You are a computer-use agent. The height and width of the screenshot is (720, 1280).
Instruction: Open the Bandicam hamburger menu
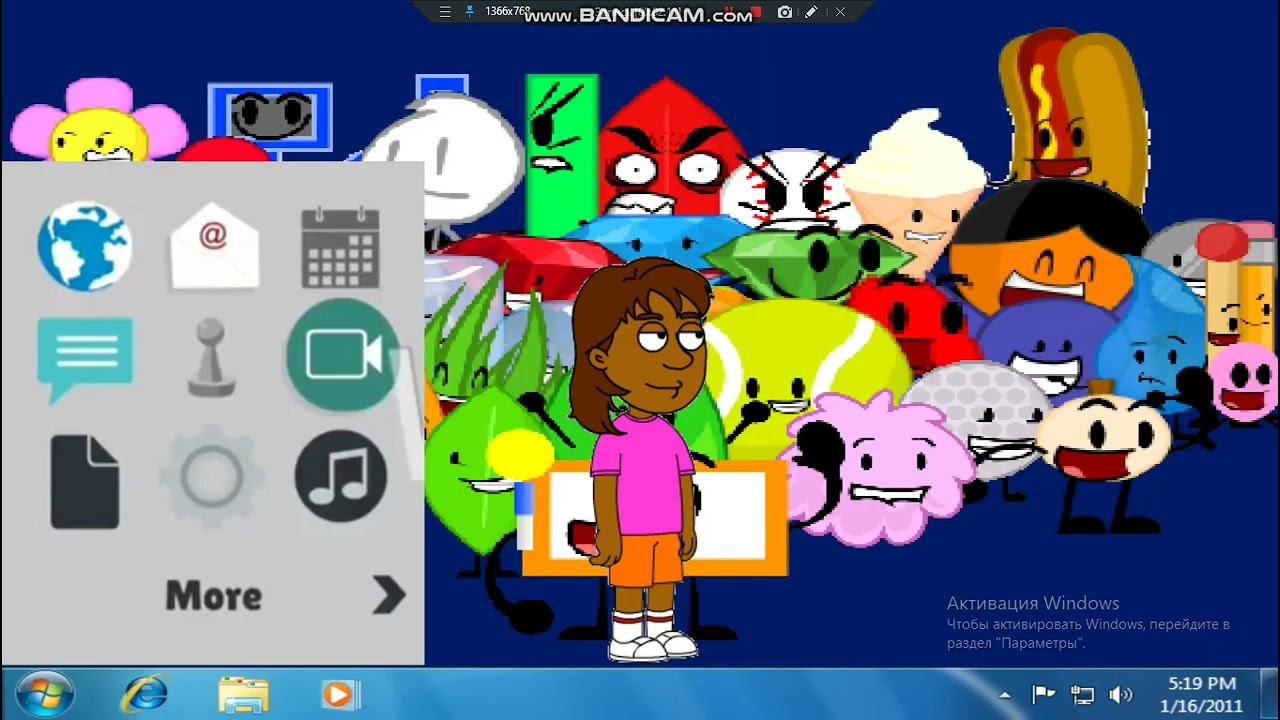[446, 12]
